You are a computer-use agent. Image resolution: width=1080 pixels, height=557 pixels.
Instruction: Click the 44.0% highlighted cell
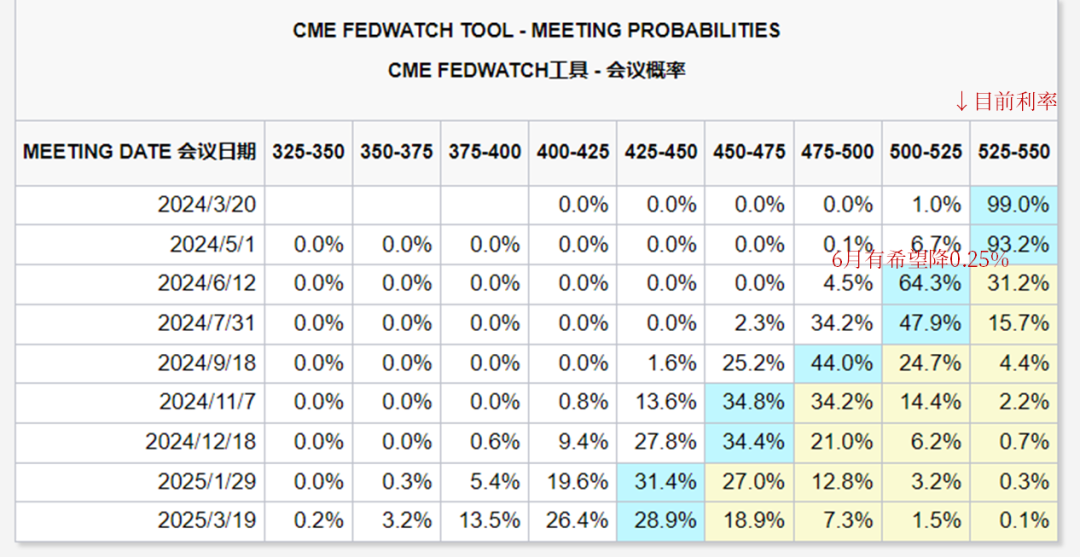coord(838,364)
